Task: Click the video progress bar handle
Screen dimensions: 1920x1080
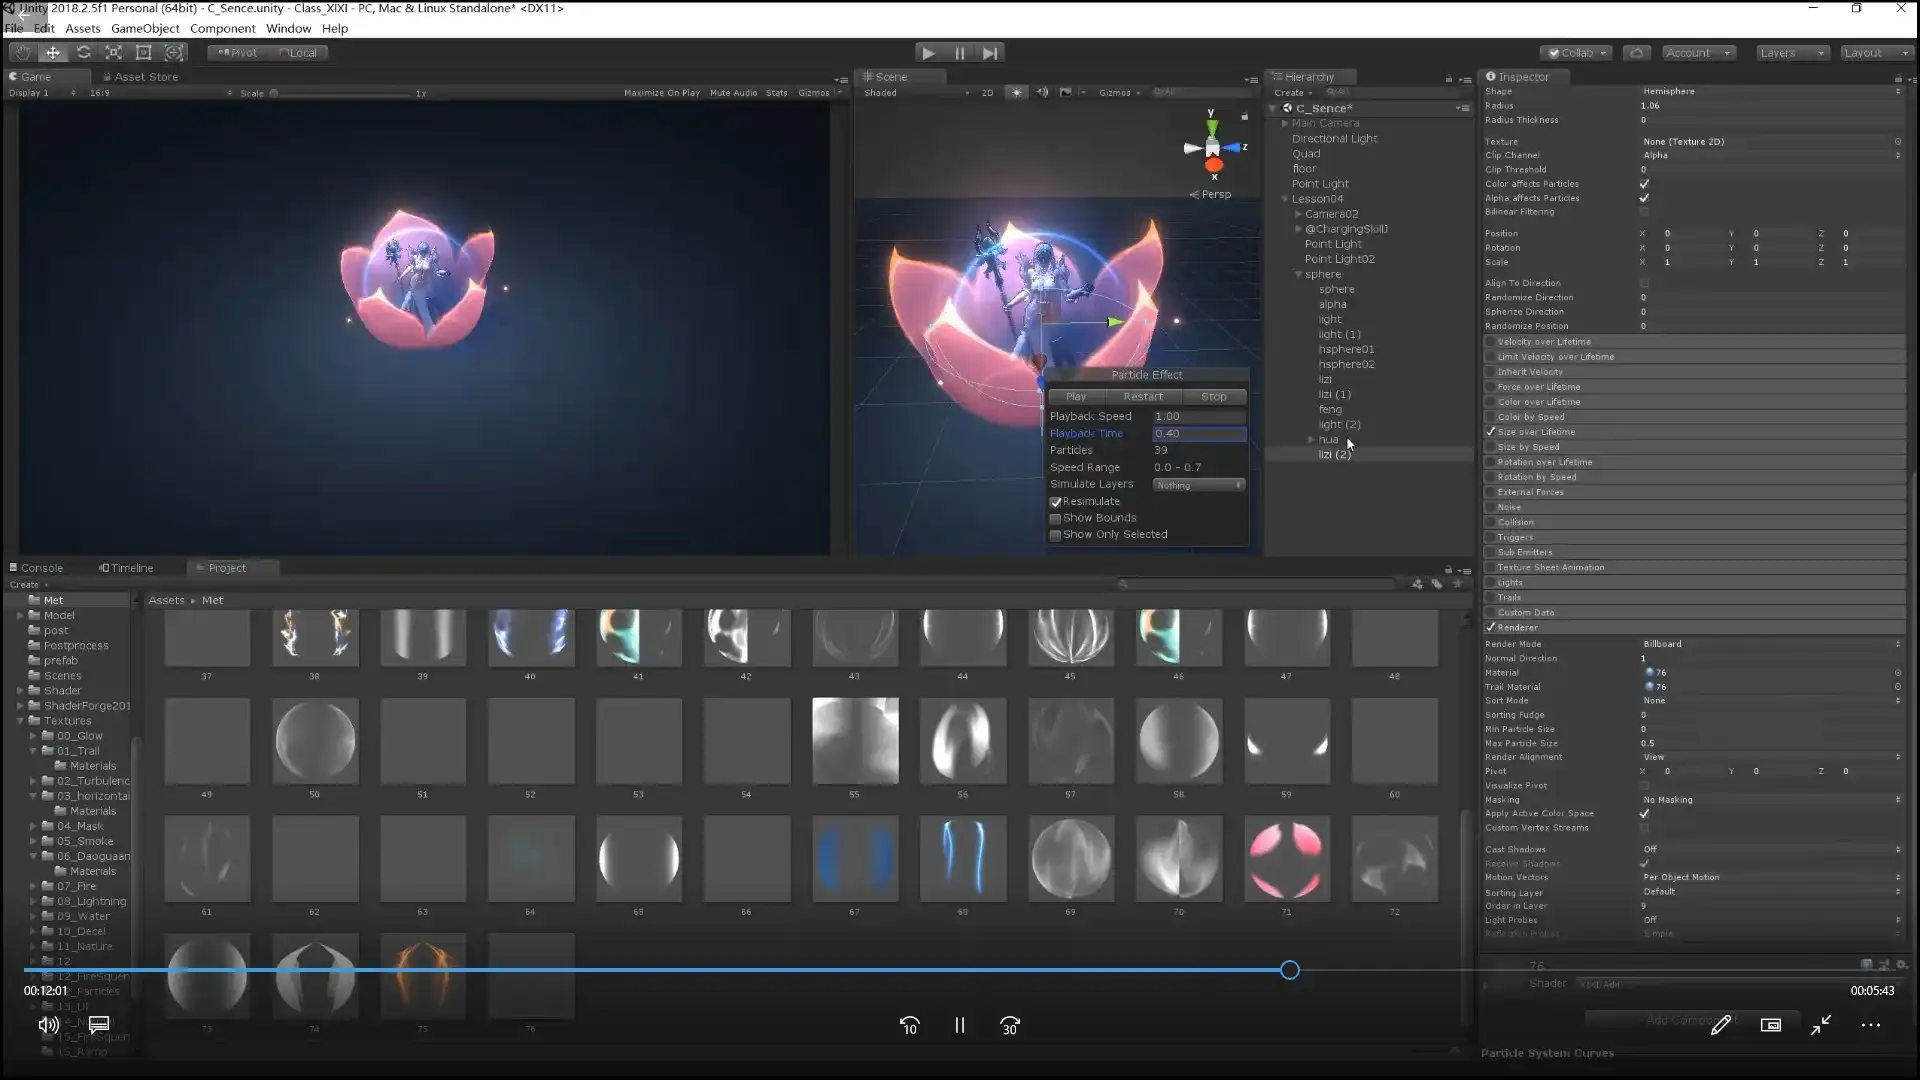Action: (x=1290, y=970)
